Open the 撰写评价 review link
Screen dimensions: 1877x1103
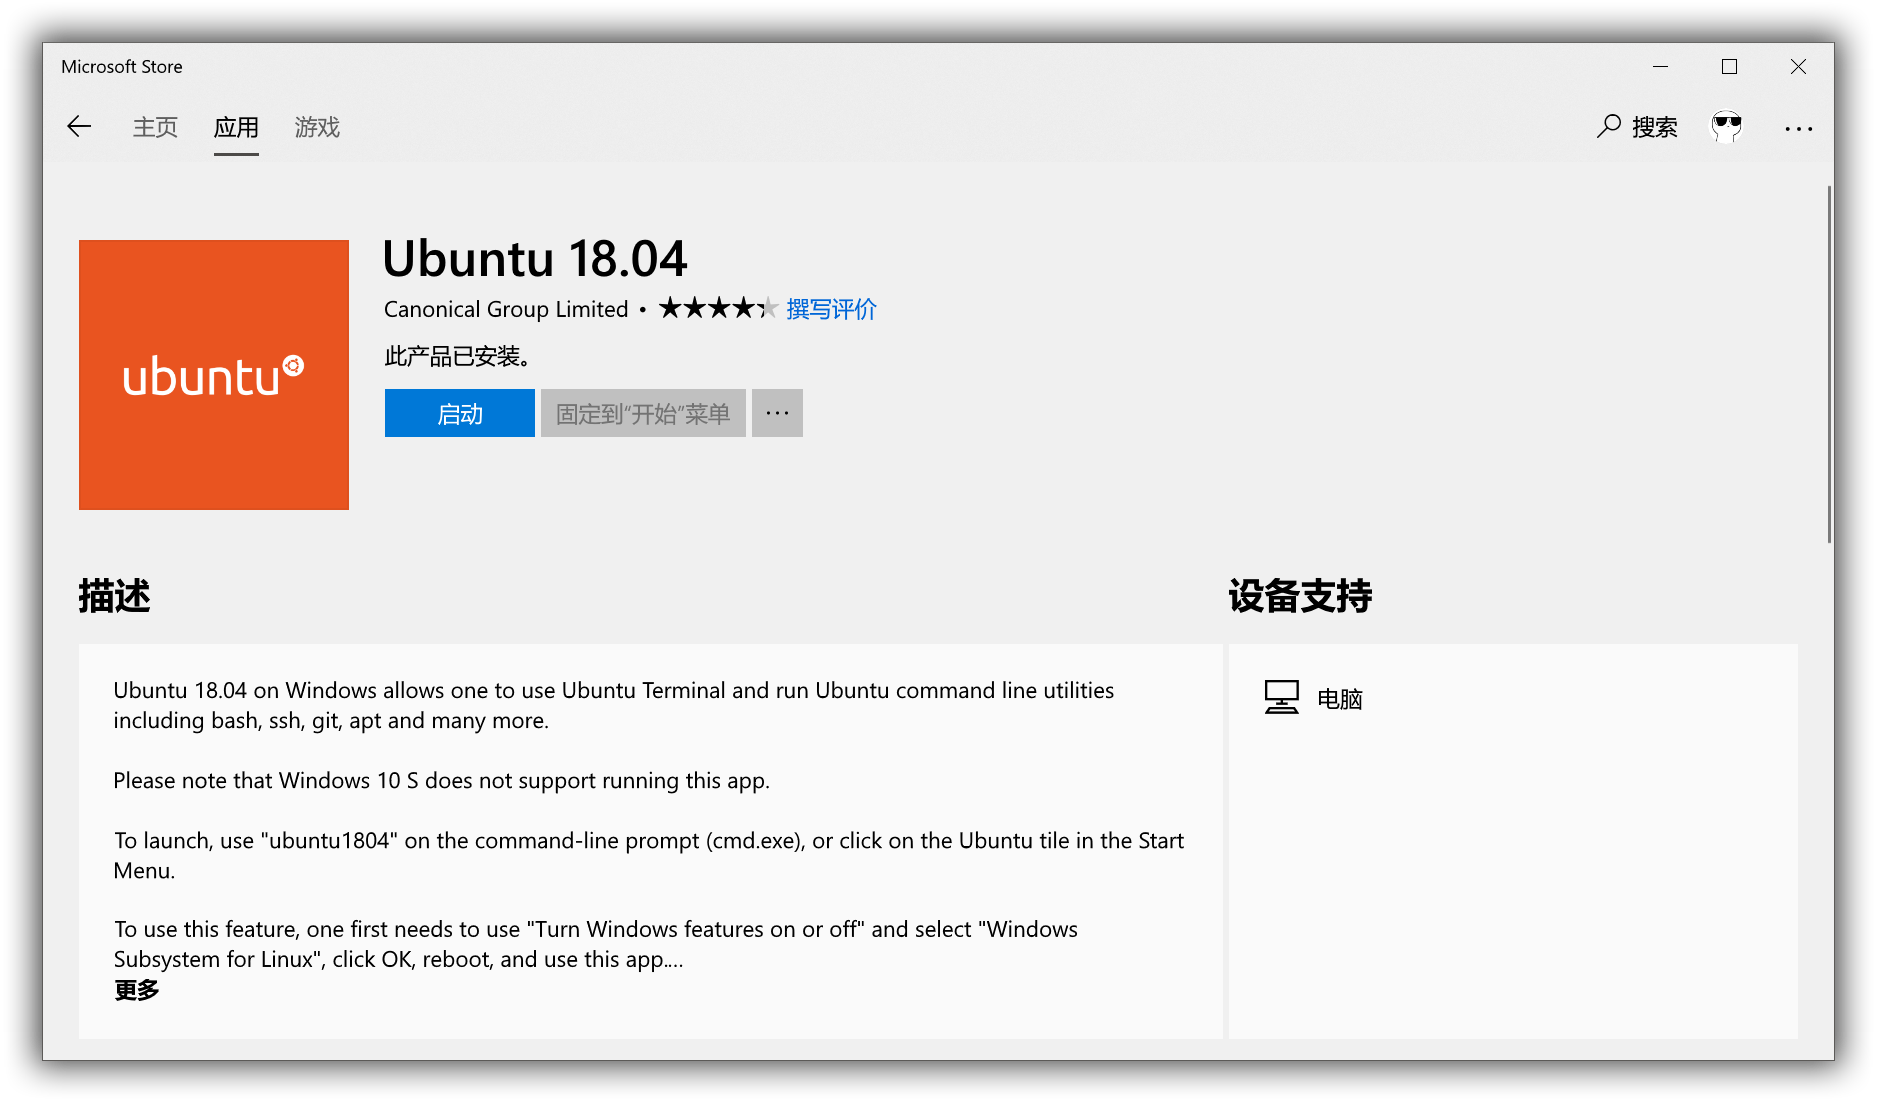click(x=831, y=309)
